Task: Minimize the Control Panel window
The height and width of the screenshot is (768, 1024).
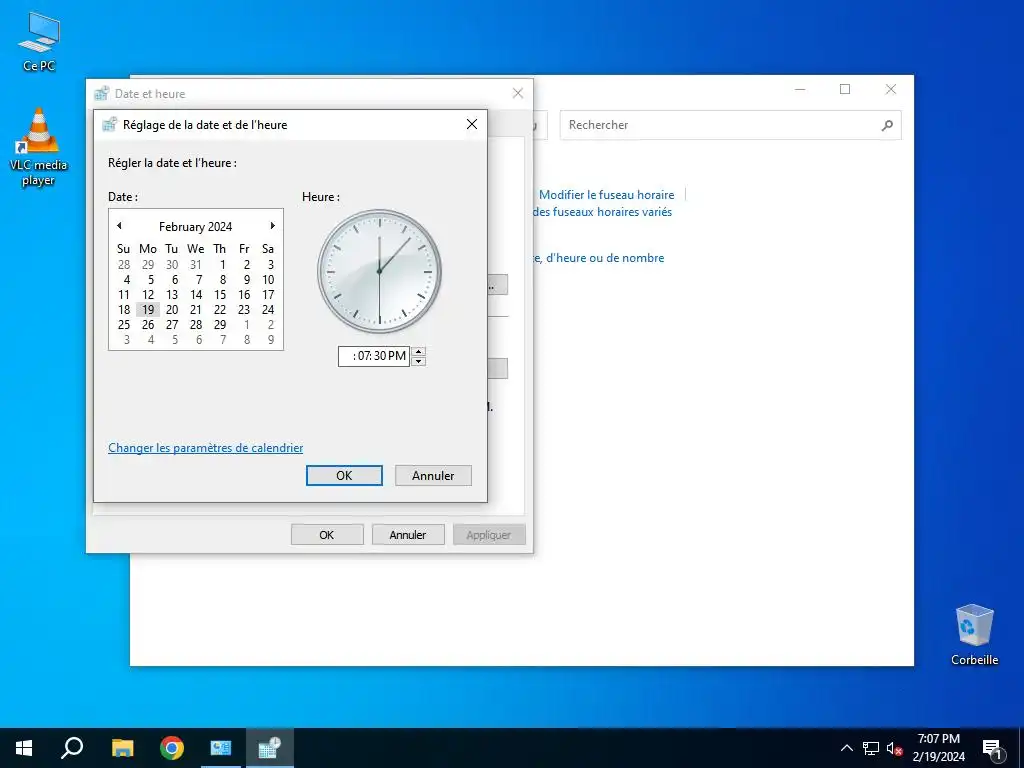Action: coord(800,89)
